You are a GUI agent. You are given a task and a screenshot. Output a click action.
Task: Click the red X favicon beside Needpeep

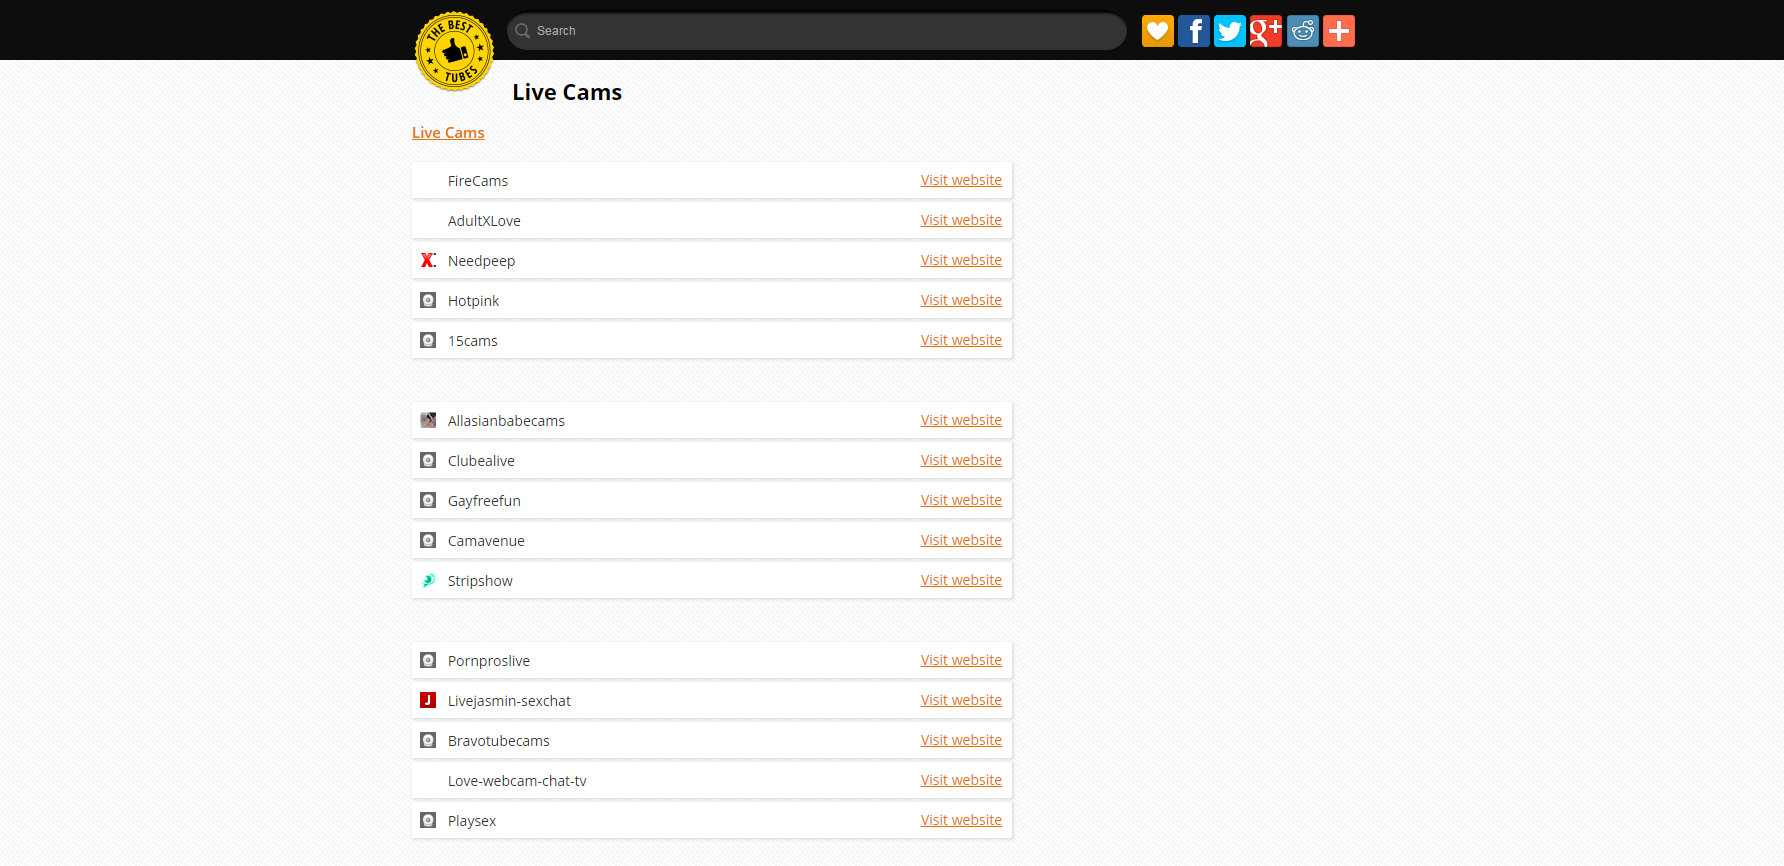428,260
